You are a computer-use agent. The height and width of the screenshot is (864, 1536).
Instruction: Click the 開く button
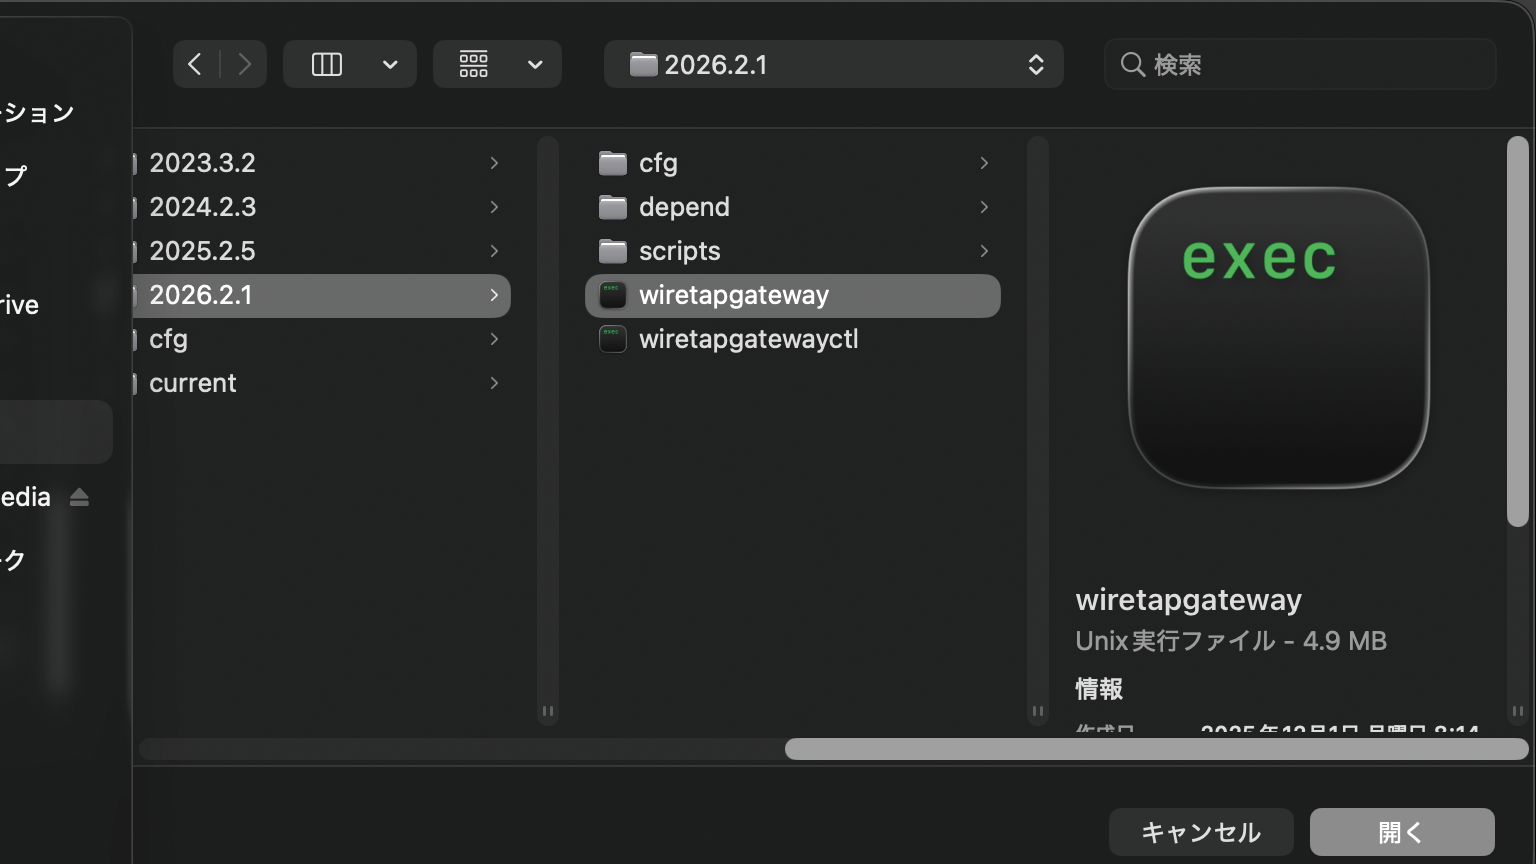point(1401,832)
